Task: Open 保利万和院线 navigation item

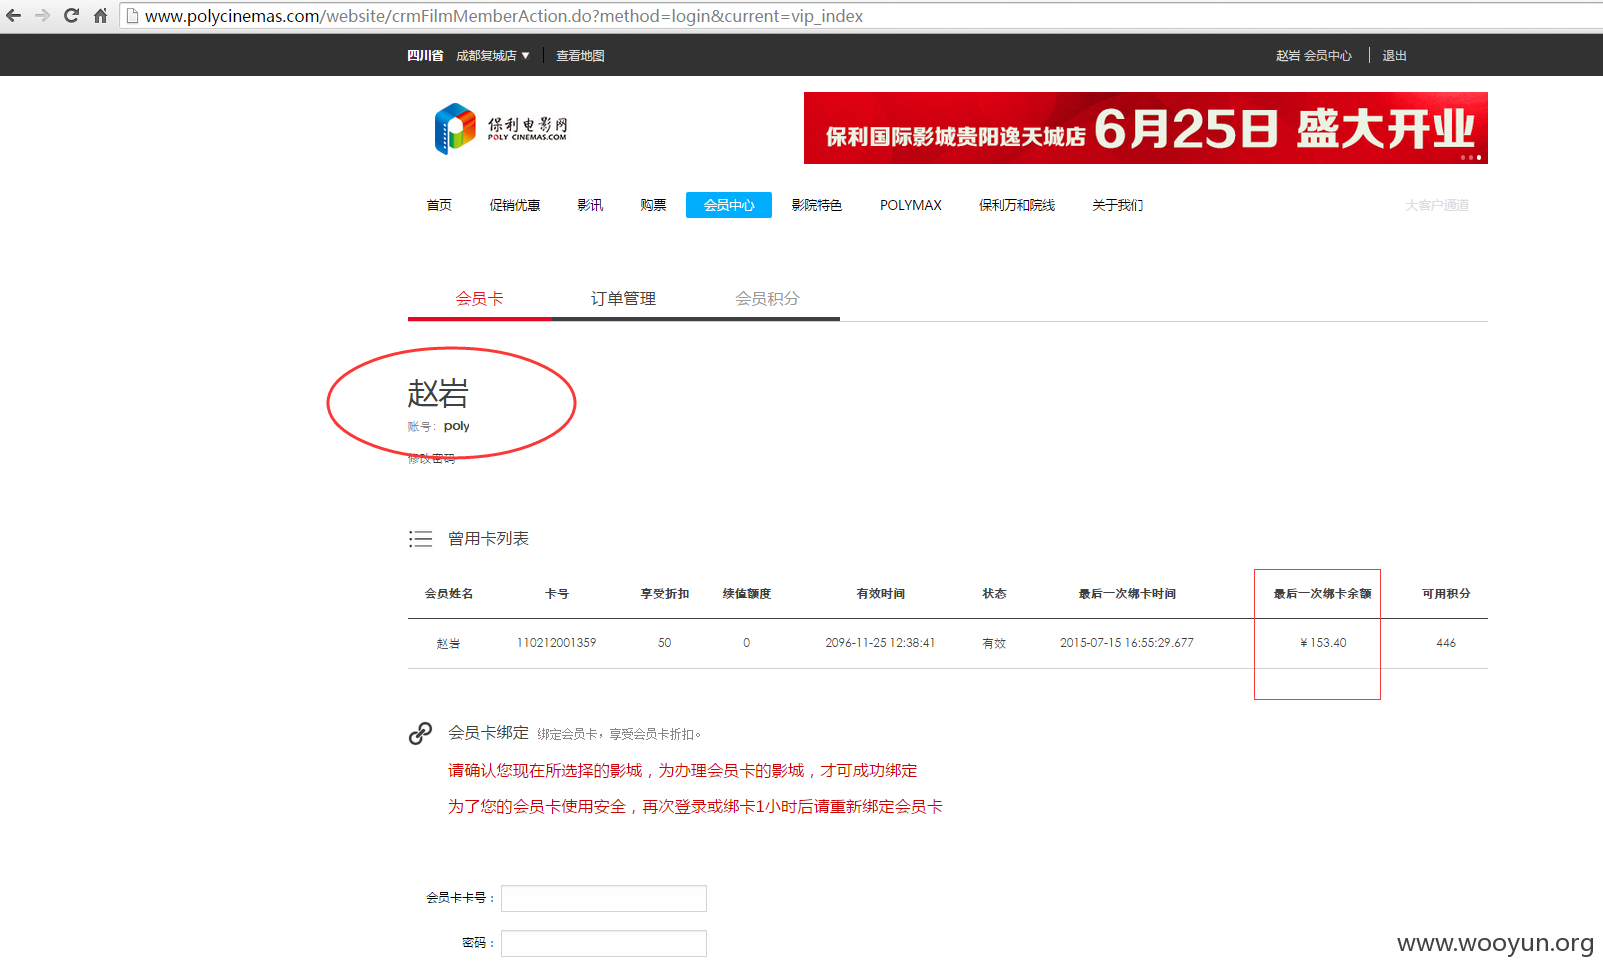Action: tap(1016, 205)
